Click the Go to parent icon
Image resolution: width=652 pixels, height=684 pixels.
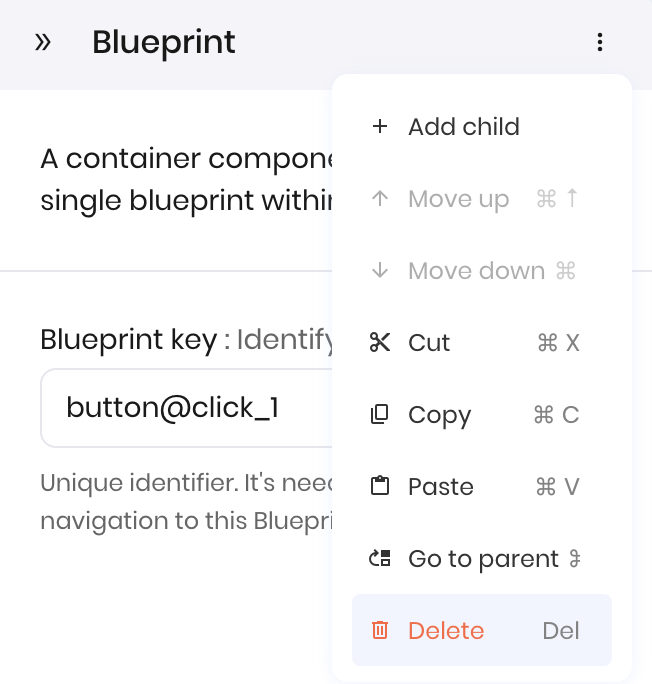click(380, 558)
